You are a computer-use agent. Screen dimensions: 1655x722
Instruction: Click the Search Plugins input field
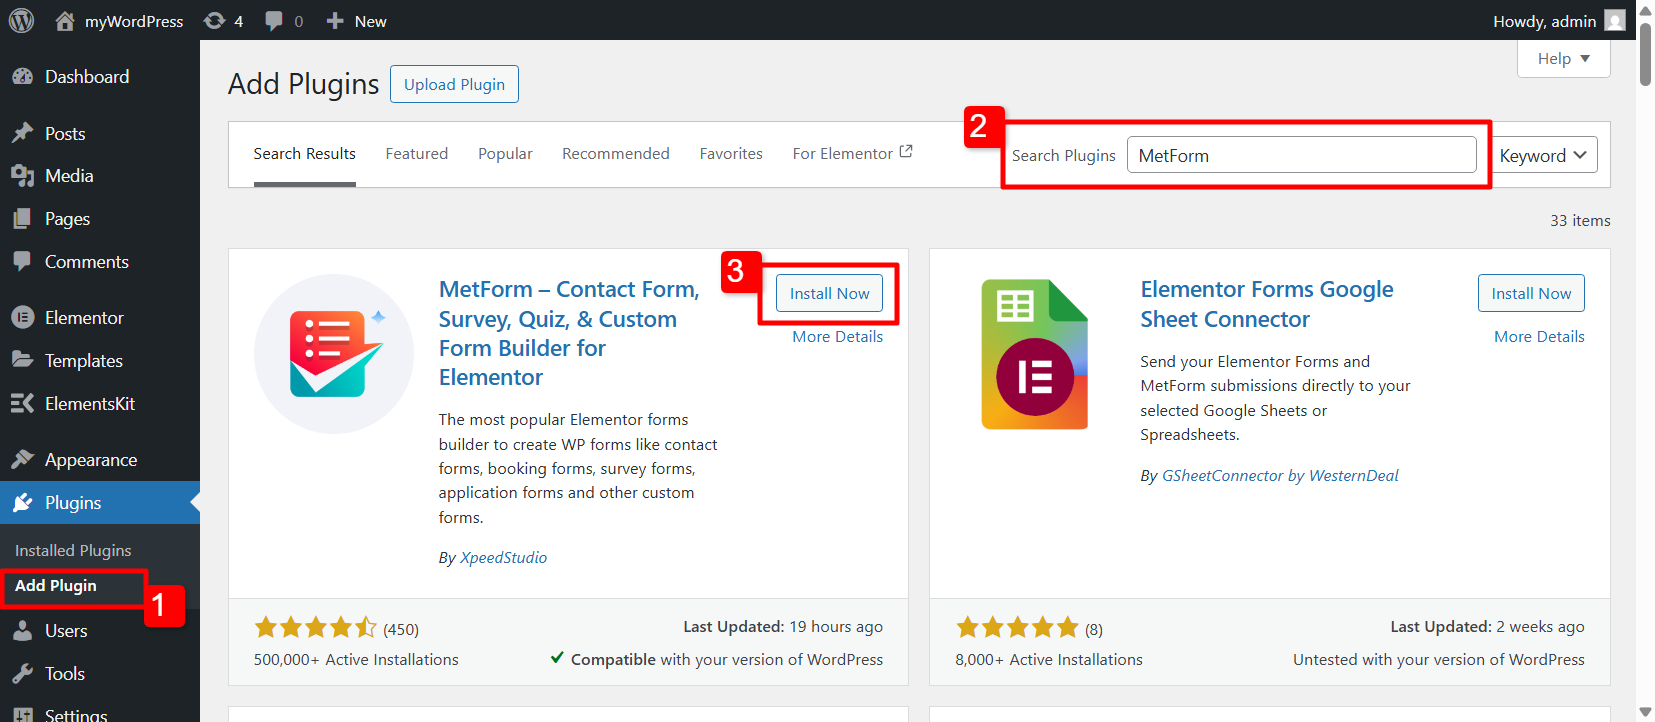coord(1301,155)
